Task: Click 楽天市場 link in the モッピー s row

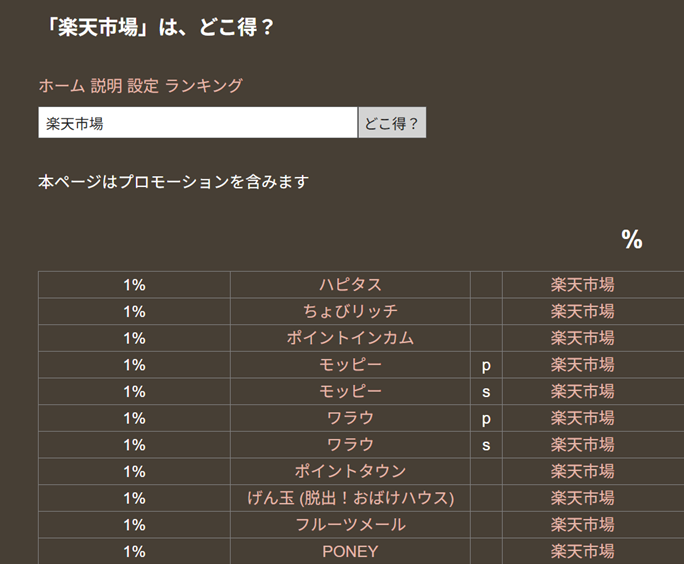Action: click(x=582, y=391)
